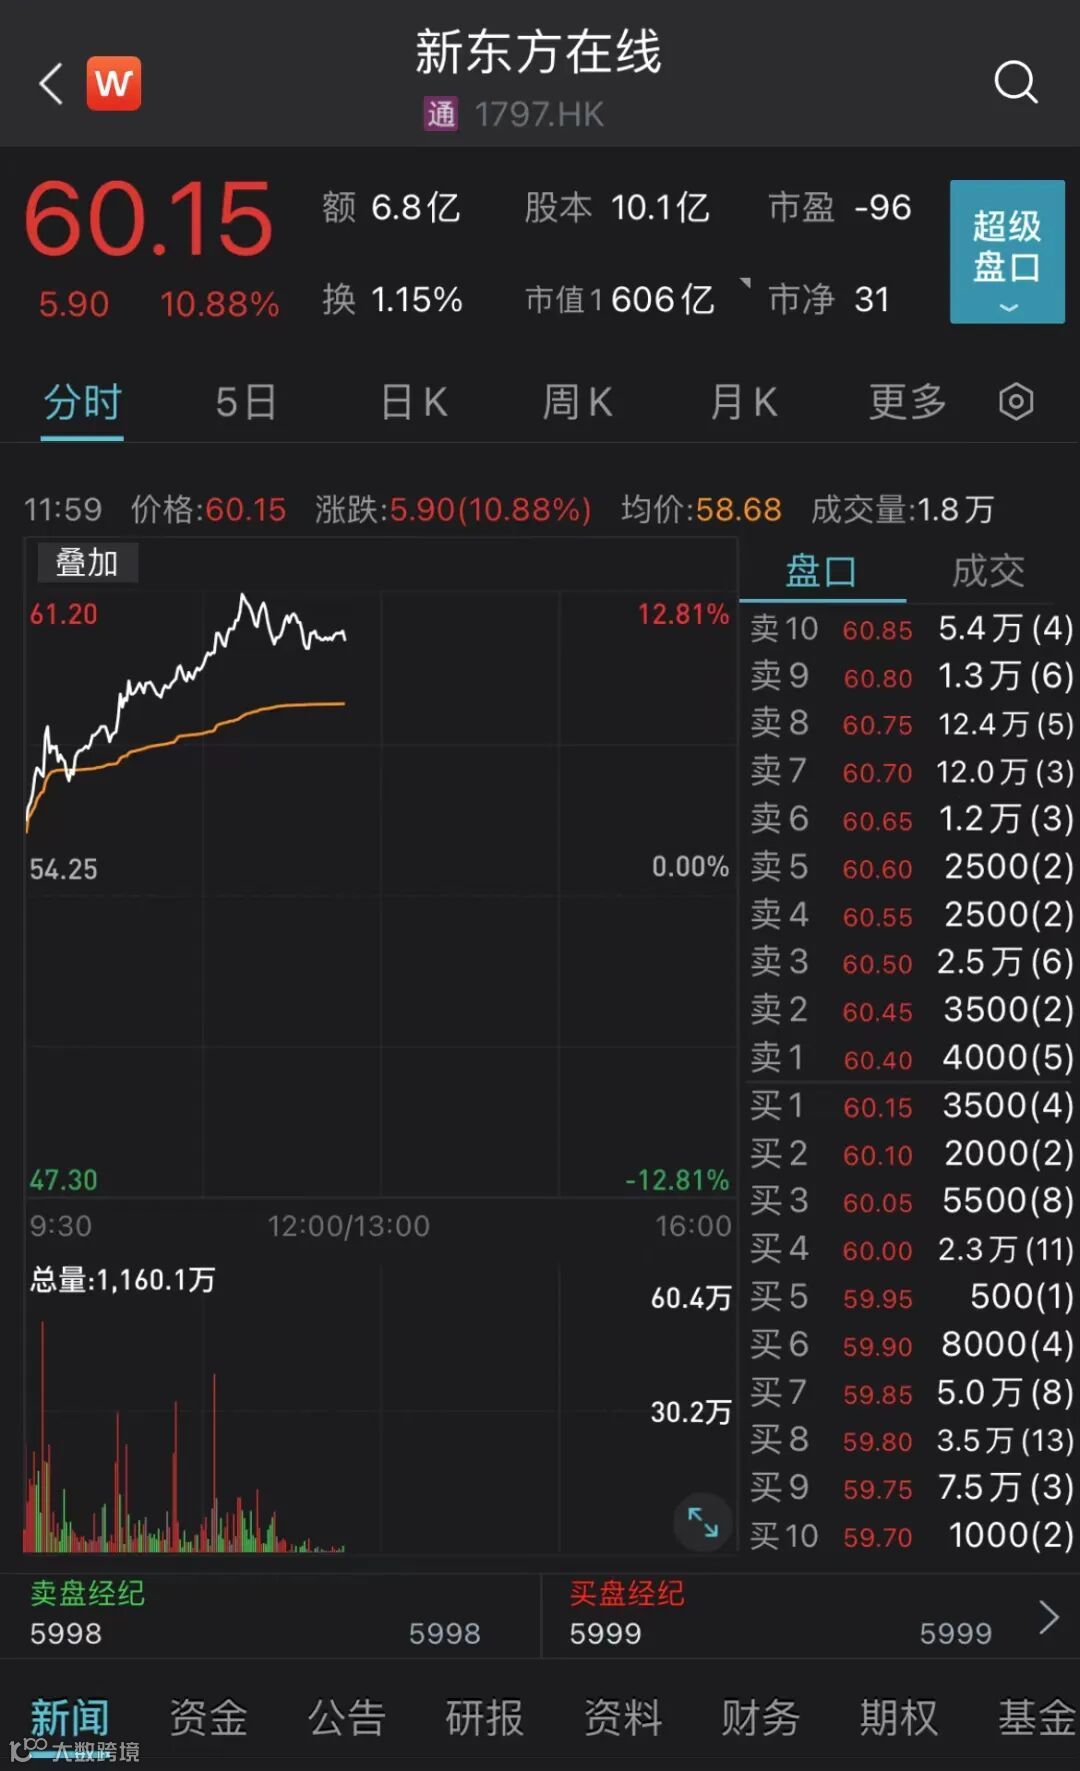Tap the stock code 1797.HK
The height and width of the screenshot is (1771, 1080).
coord(539,114)
